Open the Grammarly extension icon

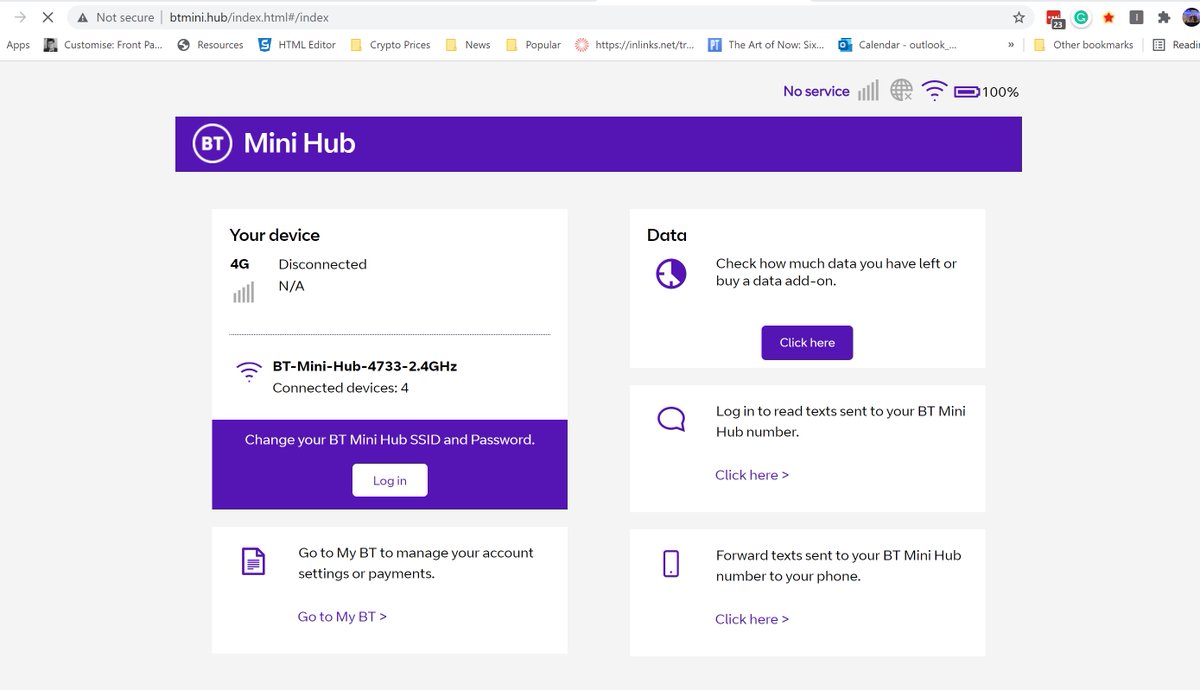click(1081, 17)
